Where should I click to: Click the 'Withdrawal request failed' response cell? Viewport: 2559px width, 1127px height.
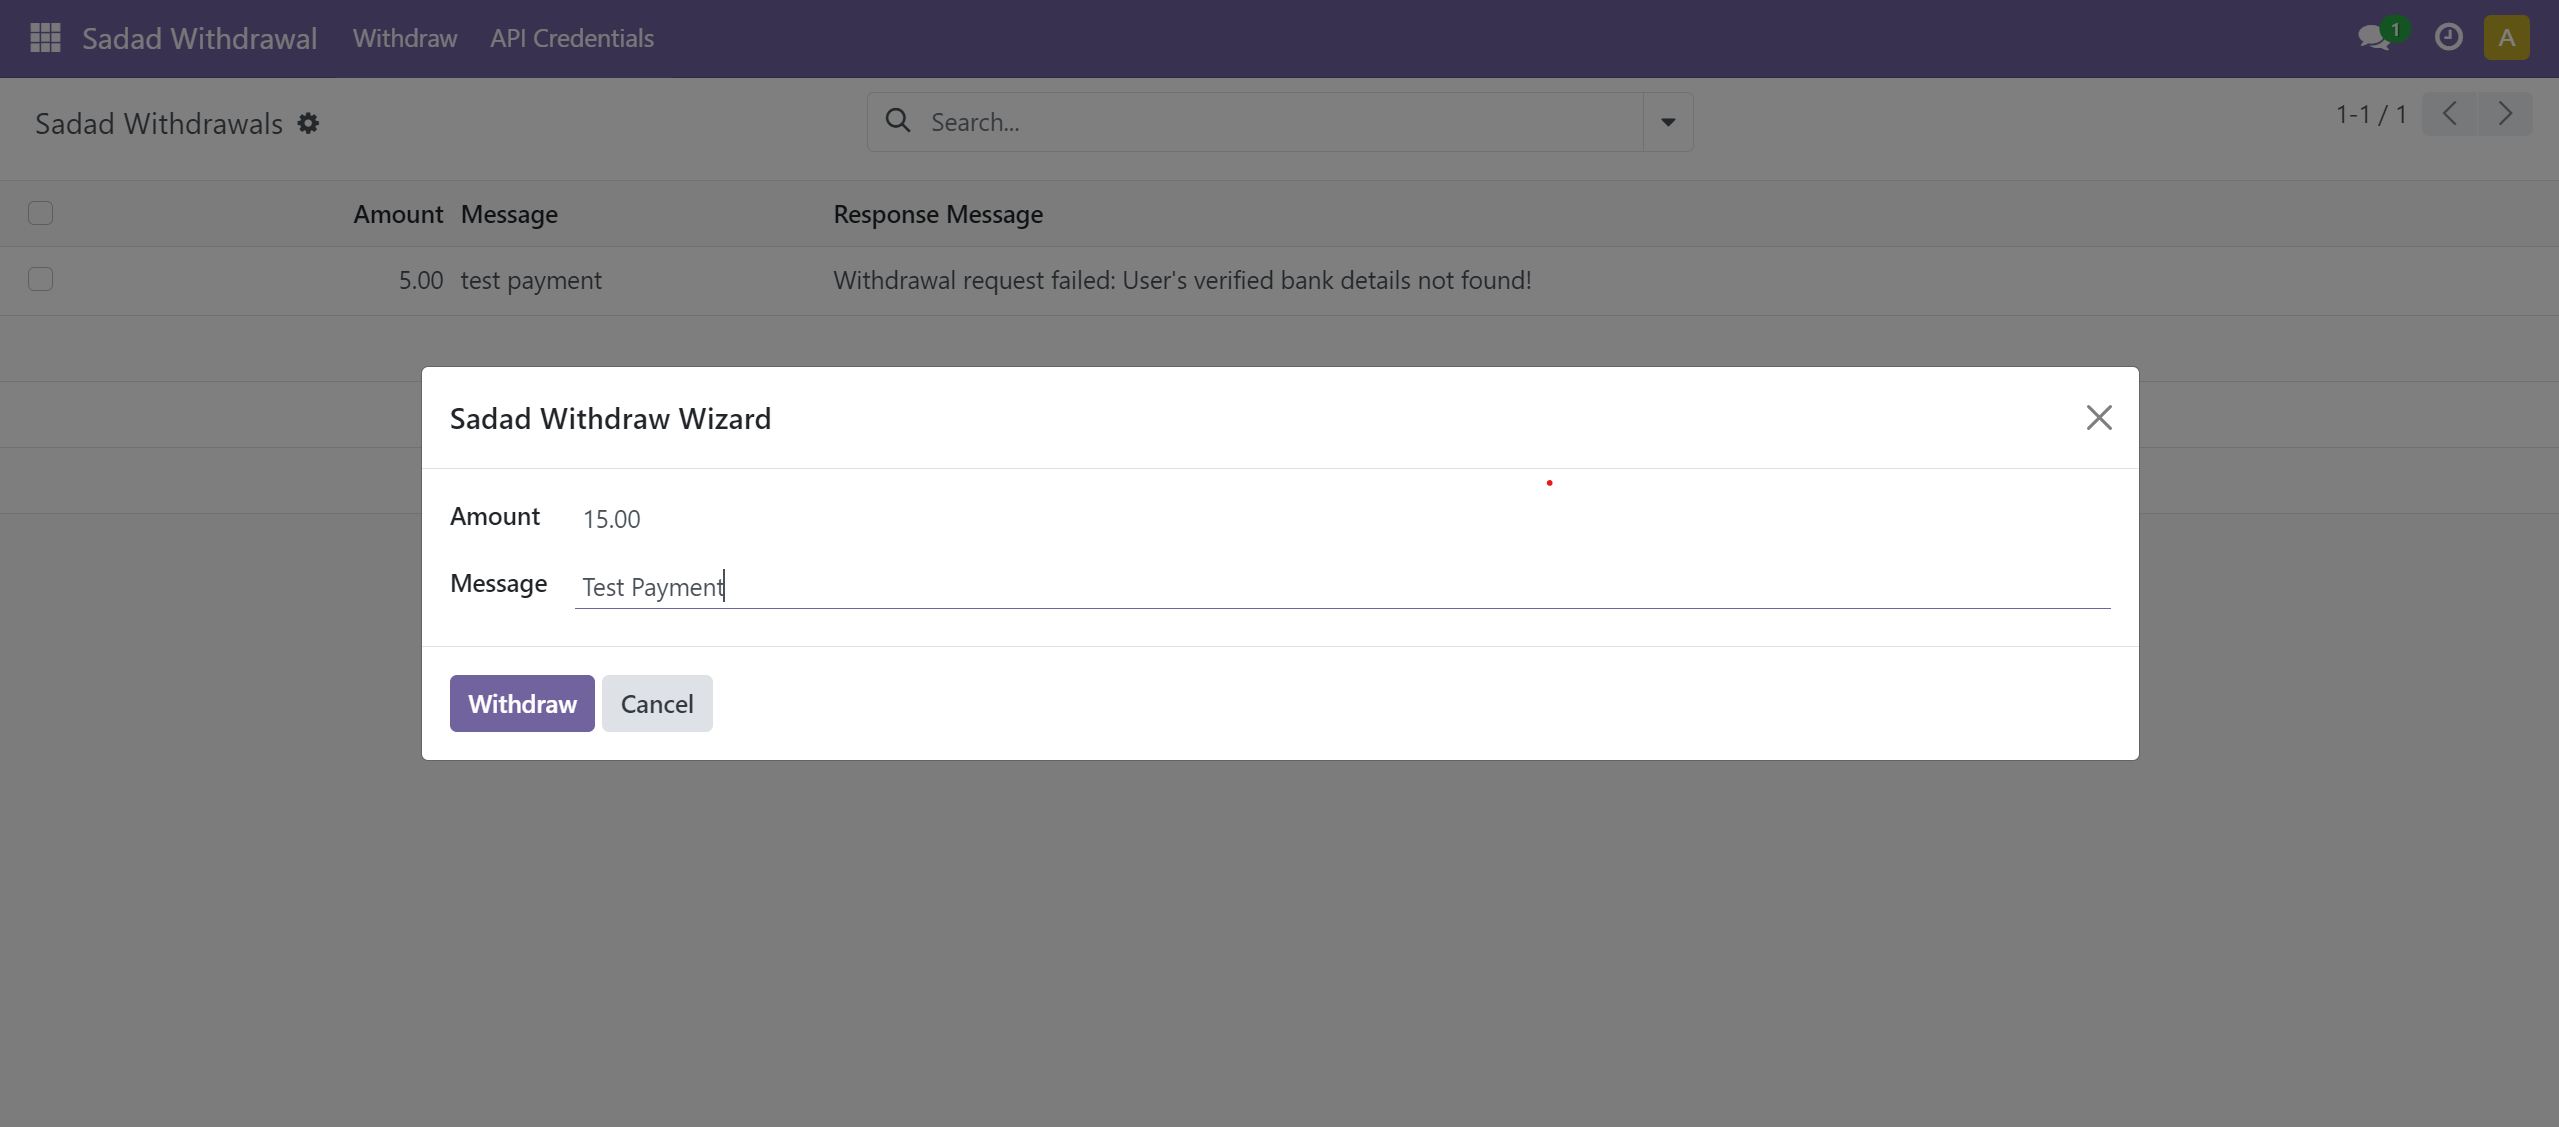(1182, 280)
